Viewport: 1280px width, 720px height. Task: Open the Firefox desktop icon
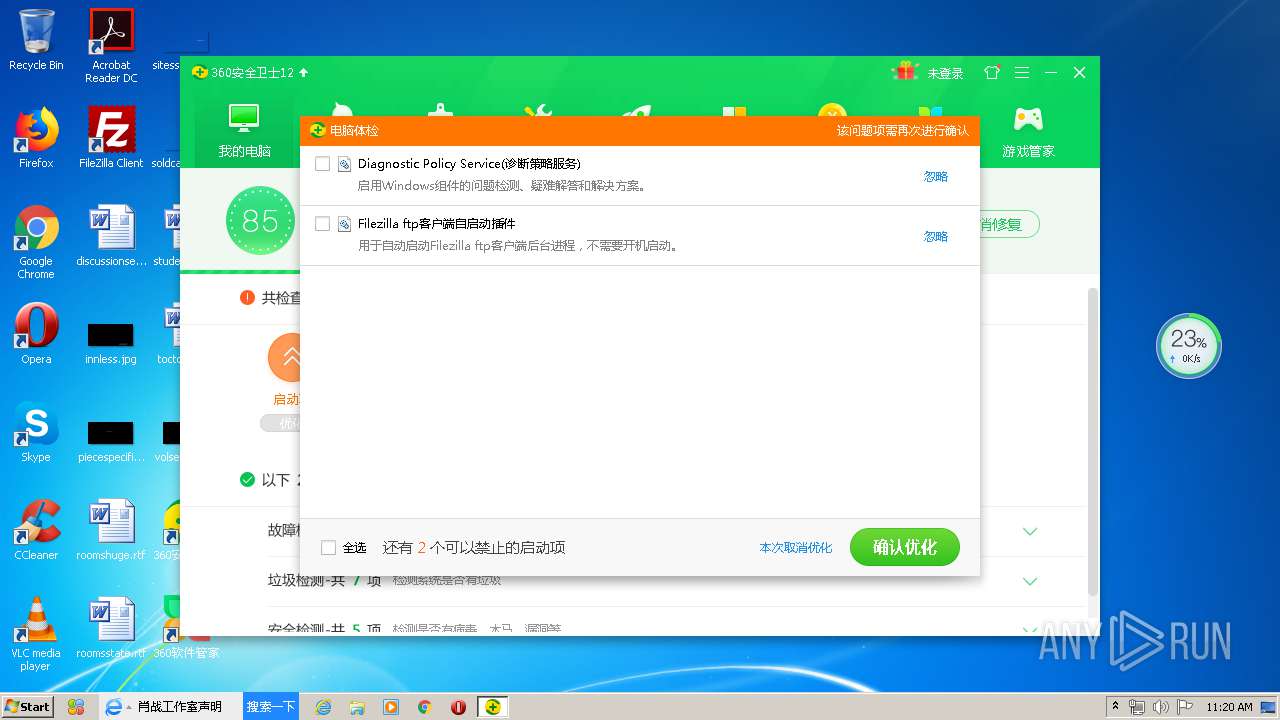click(36, 138)
